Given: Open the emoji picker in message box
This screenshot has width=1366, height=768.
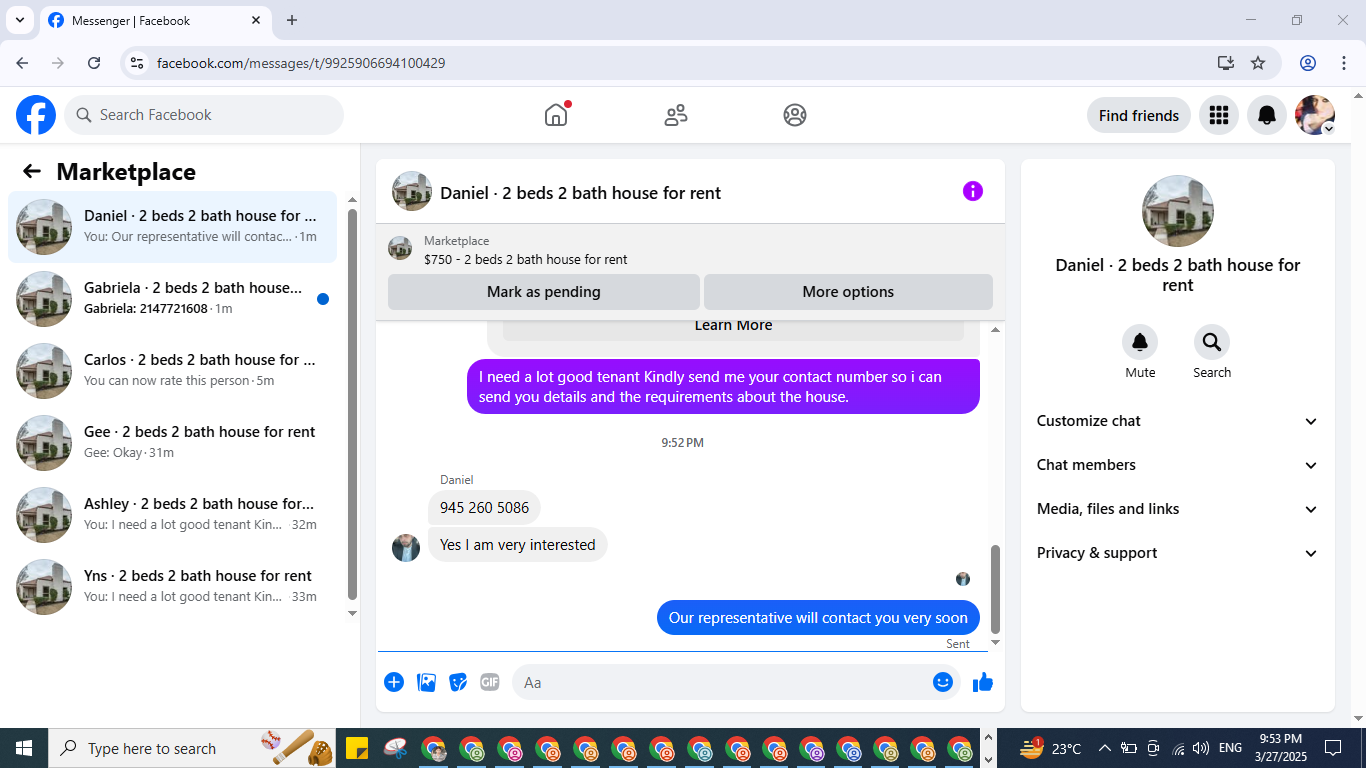Looking at the screenshot, I should click(x=943, y=682).
